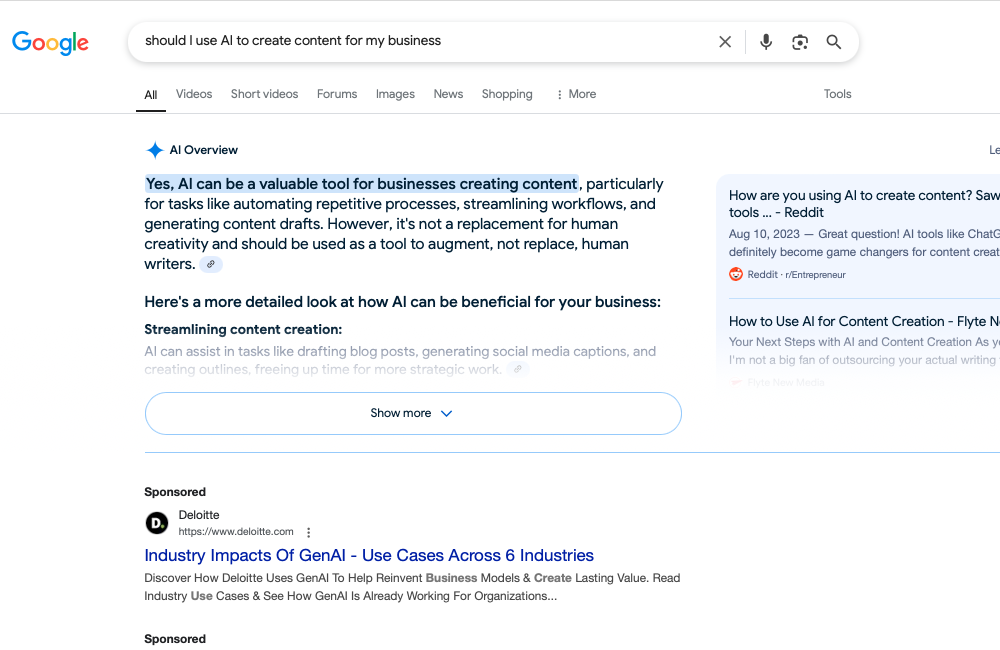Go to the Images tab
1000x650 pixels.
coord(395,94)
